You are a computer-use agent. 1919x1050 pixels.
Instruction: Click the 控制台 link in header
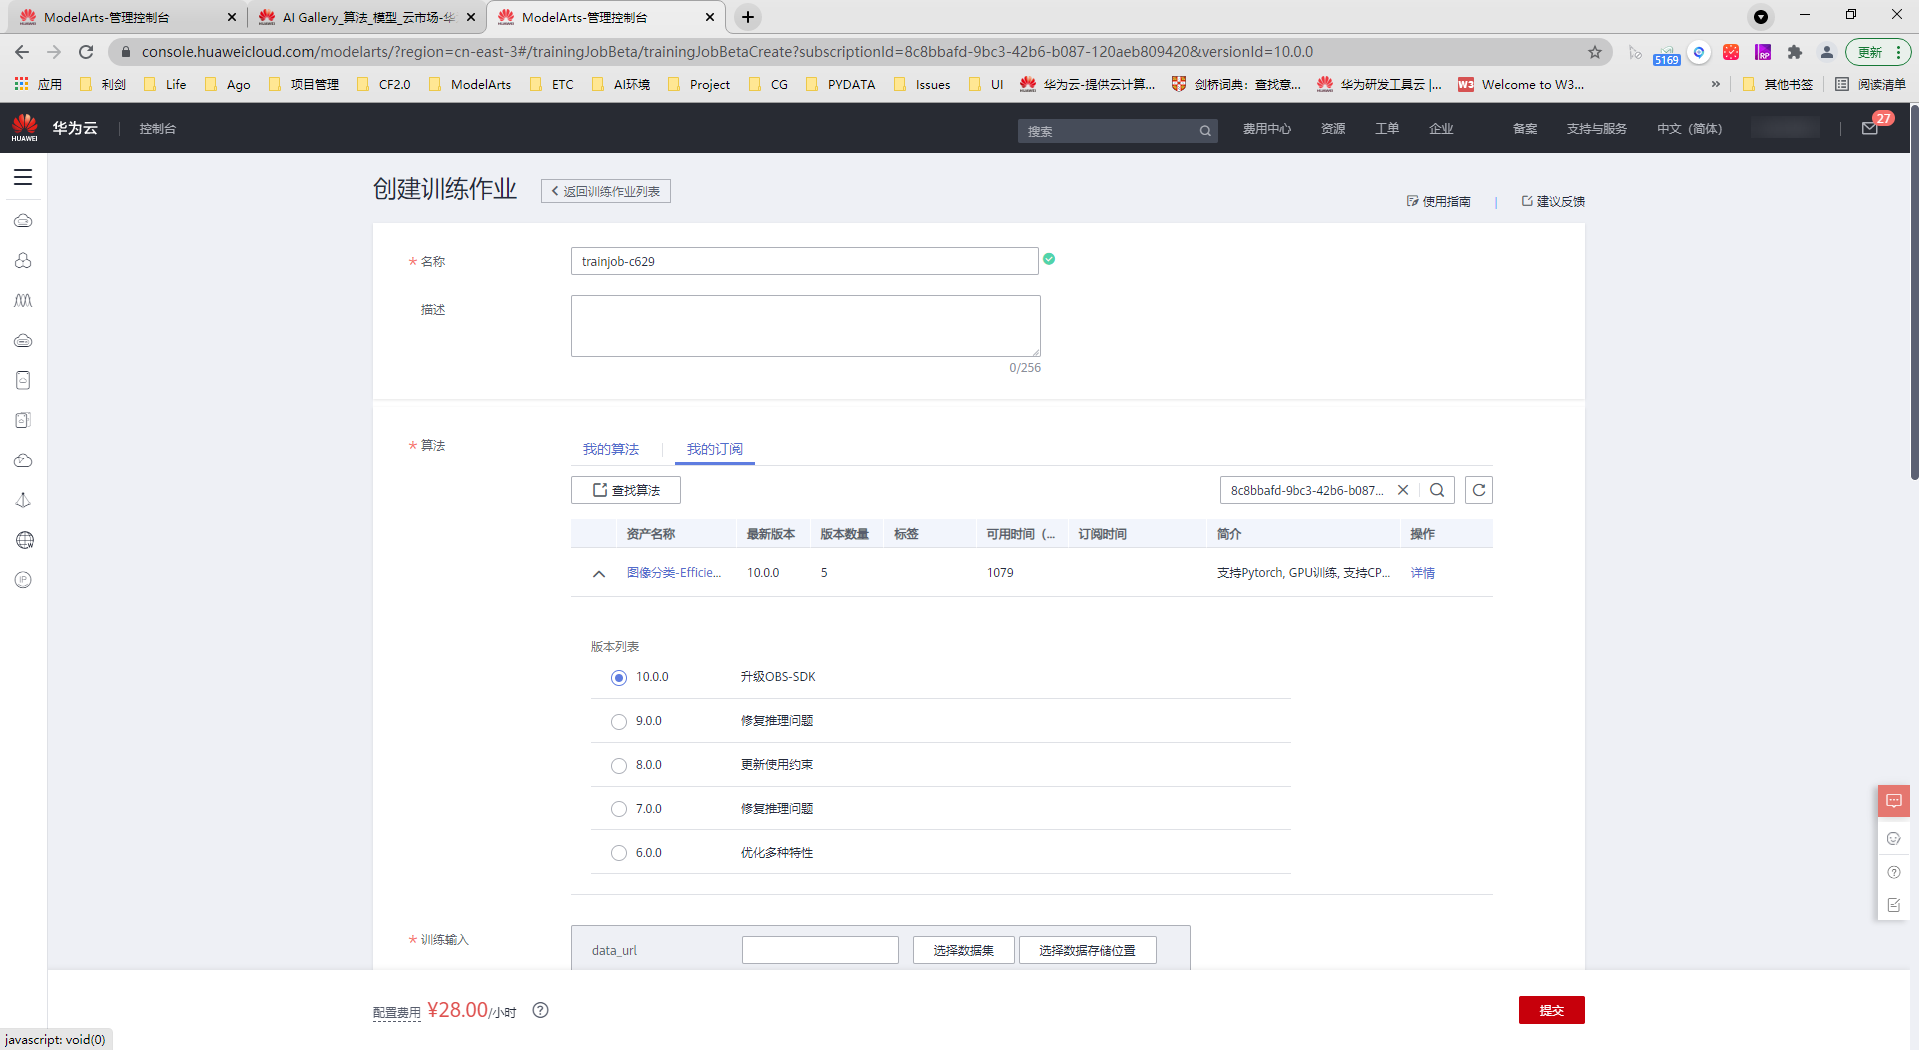(x=158, y=129)
